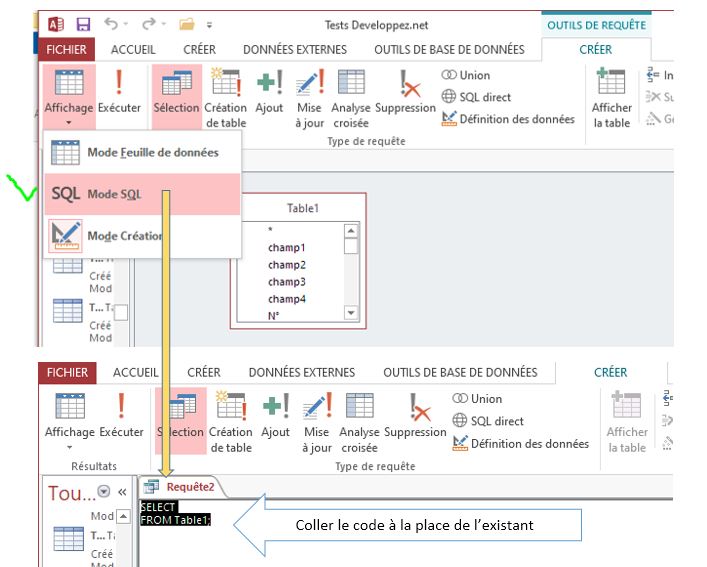Open OUTILS DE BASE DE DONNÉES tab, lower ribbon
Screen dimensions: 707x567
click(460, 373)
